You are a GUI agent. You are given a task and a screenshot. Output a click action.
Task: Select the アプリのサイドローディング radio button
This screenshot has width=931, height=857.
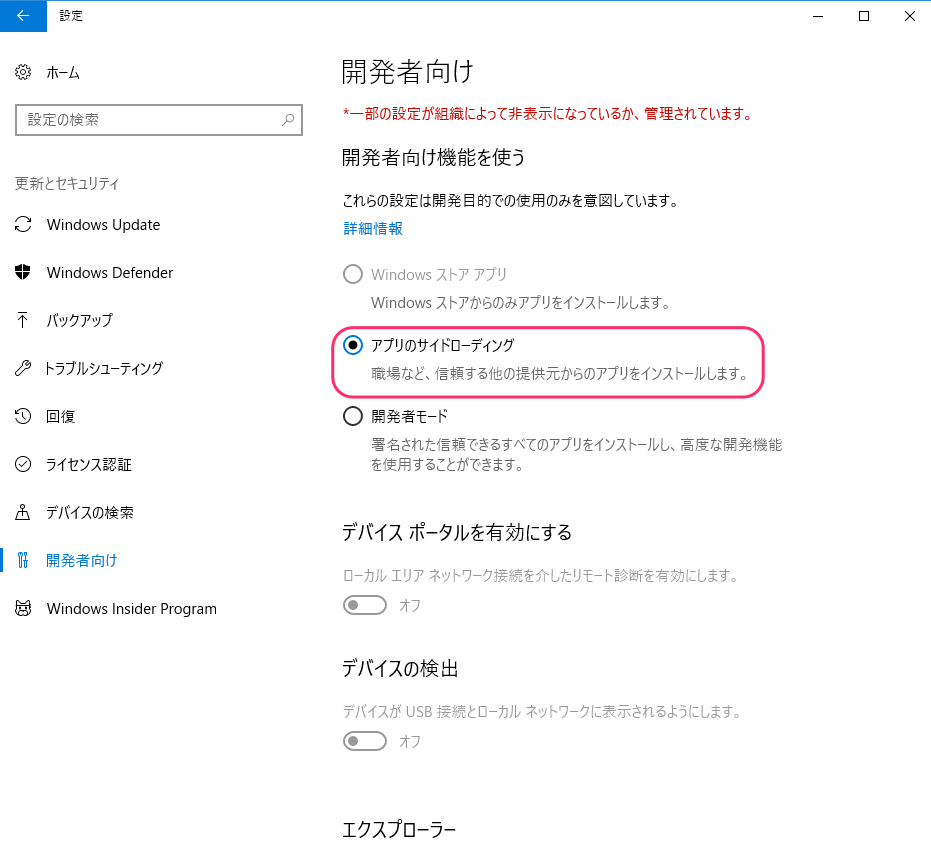pos(353,345)
